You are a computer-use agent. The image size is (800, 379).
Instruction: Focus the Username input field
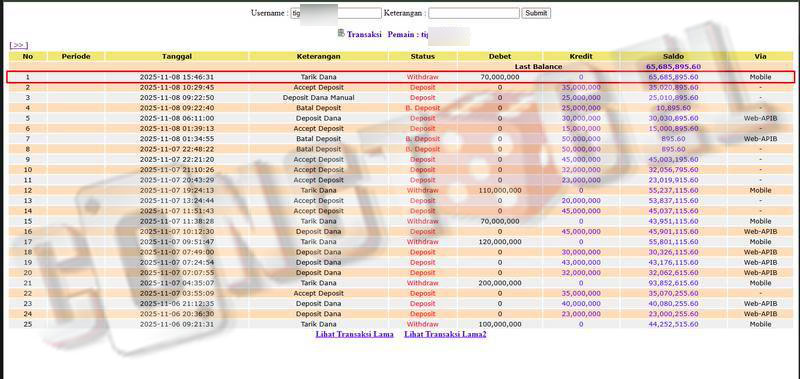[x=336, y=13]
